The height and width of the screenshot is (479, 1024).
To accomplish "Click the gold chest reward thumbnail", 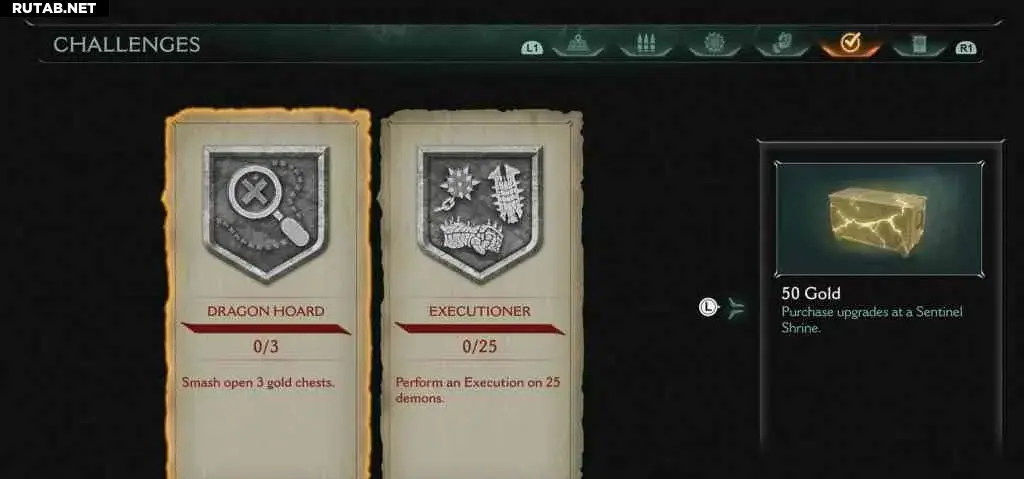I will pyautogui.click(x=878, y=220).
